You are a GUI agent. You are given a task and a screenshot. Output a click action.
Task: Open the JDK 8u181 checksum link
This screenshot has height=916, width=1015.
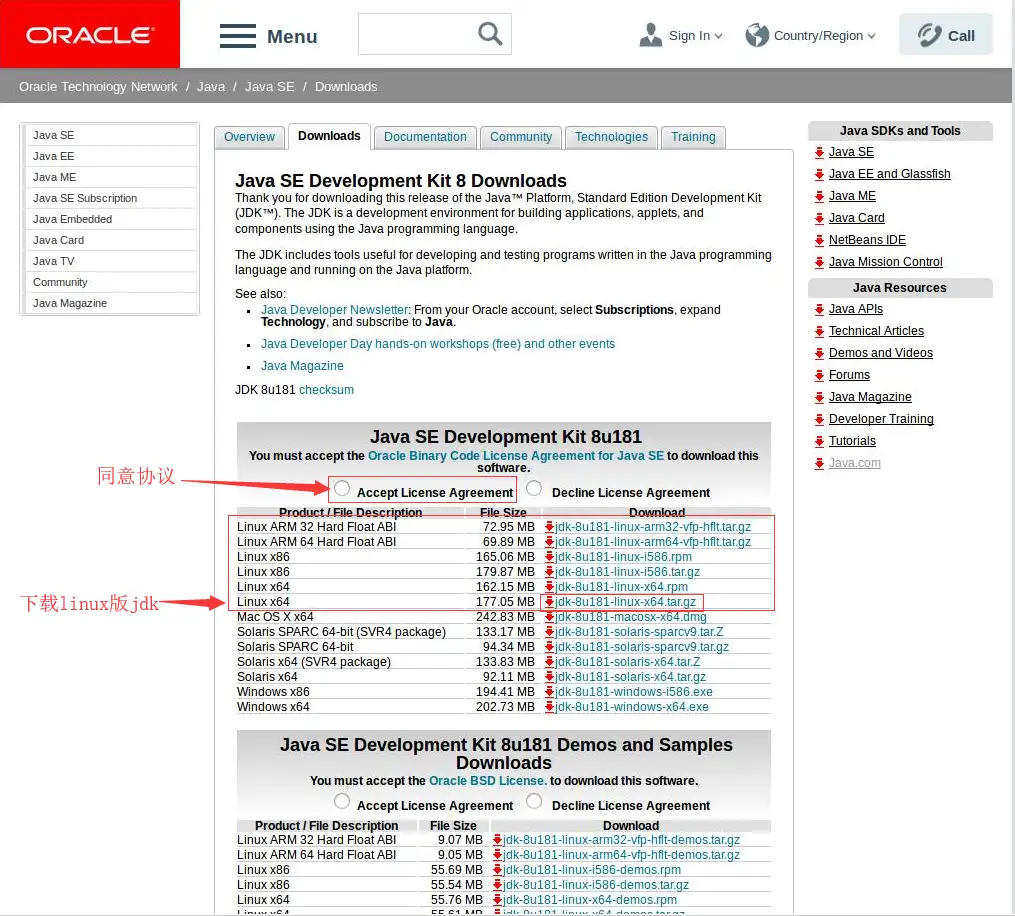(x=326, y=390)
